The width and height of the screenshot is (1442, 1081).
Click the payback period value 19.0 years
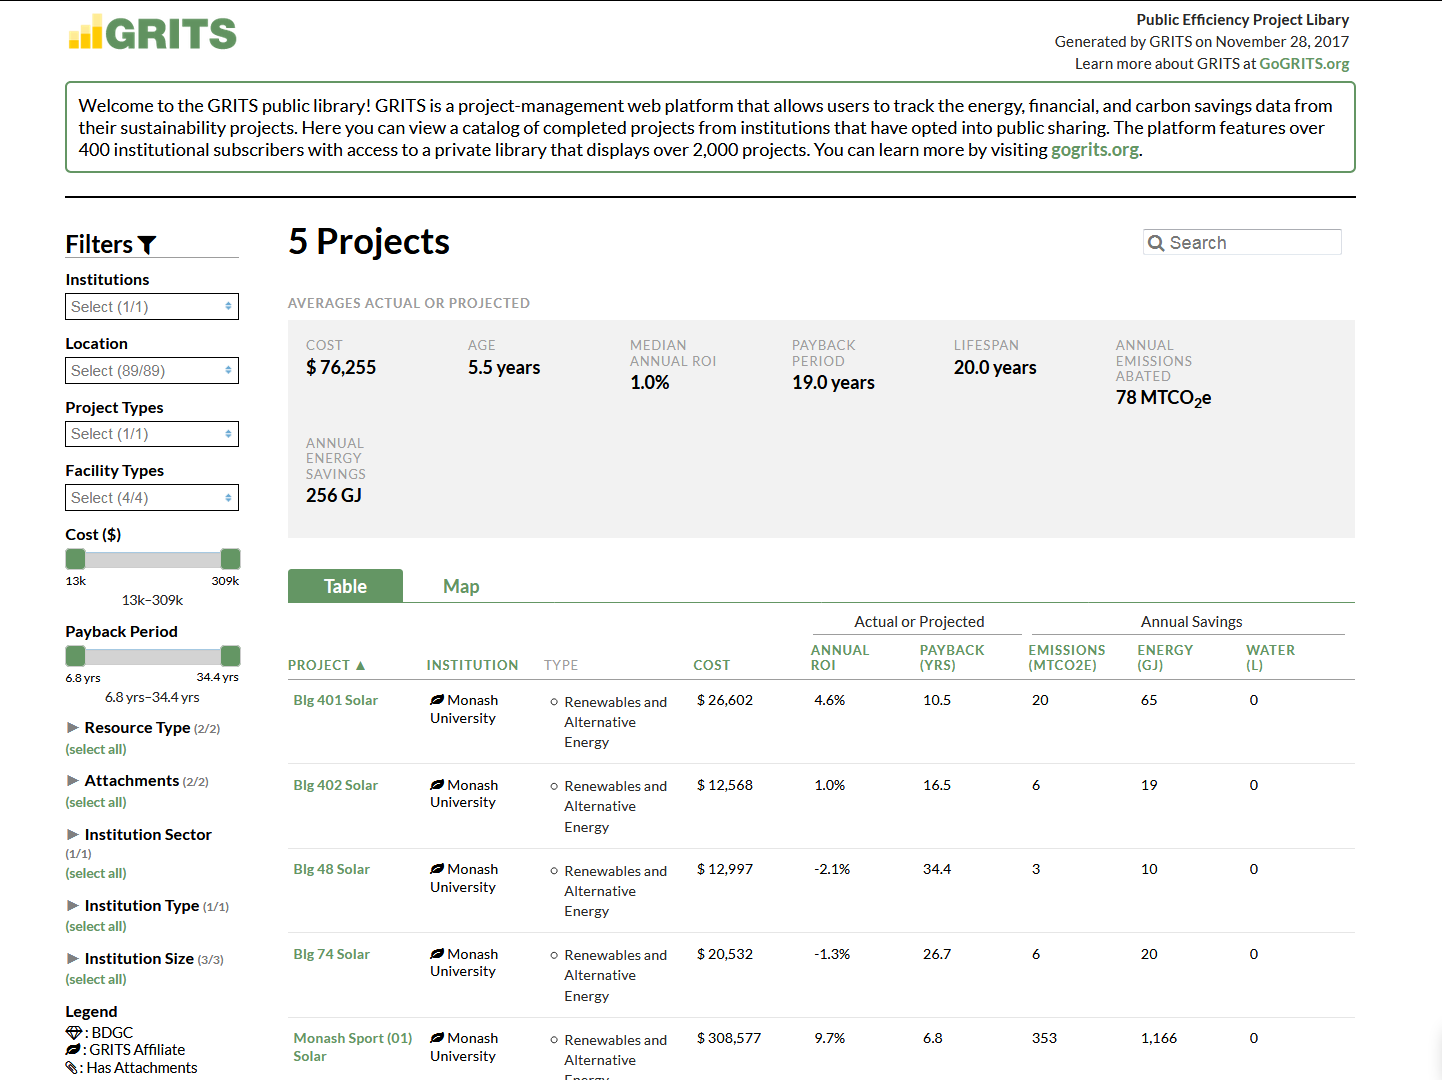(x=833, y=383)
